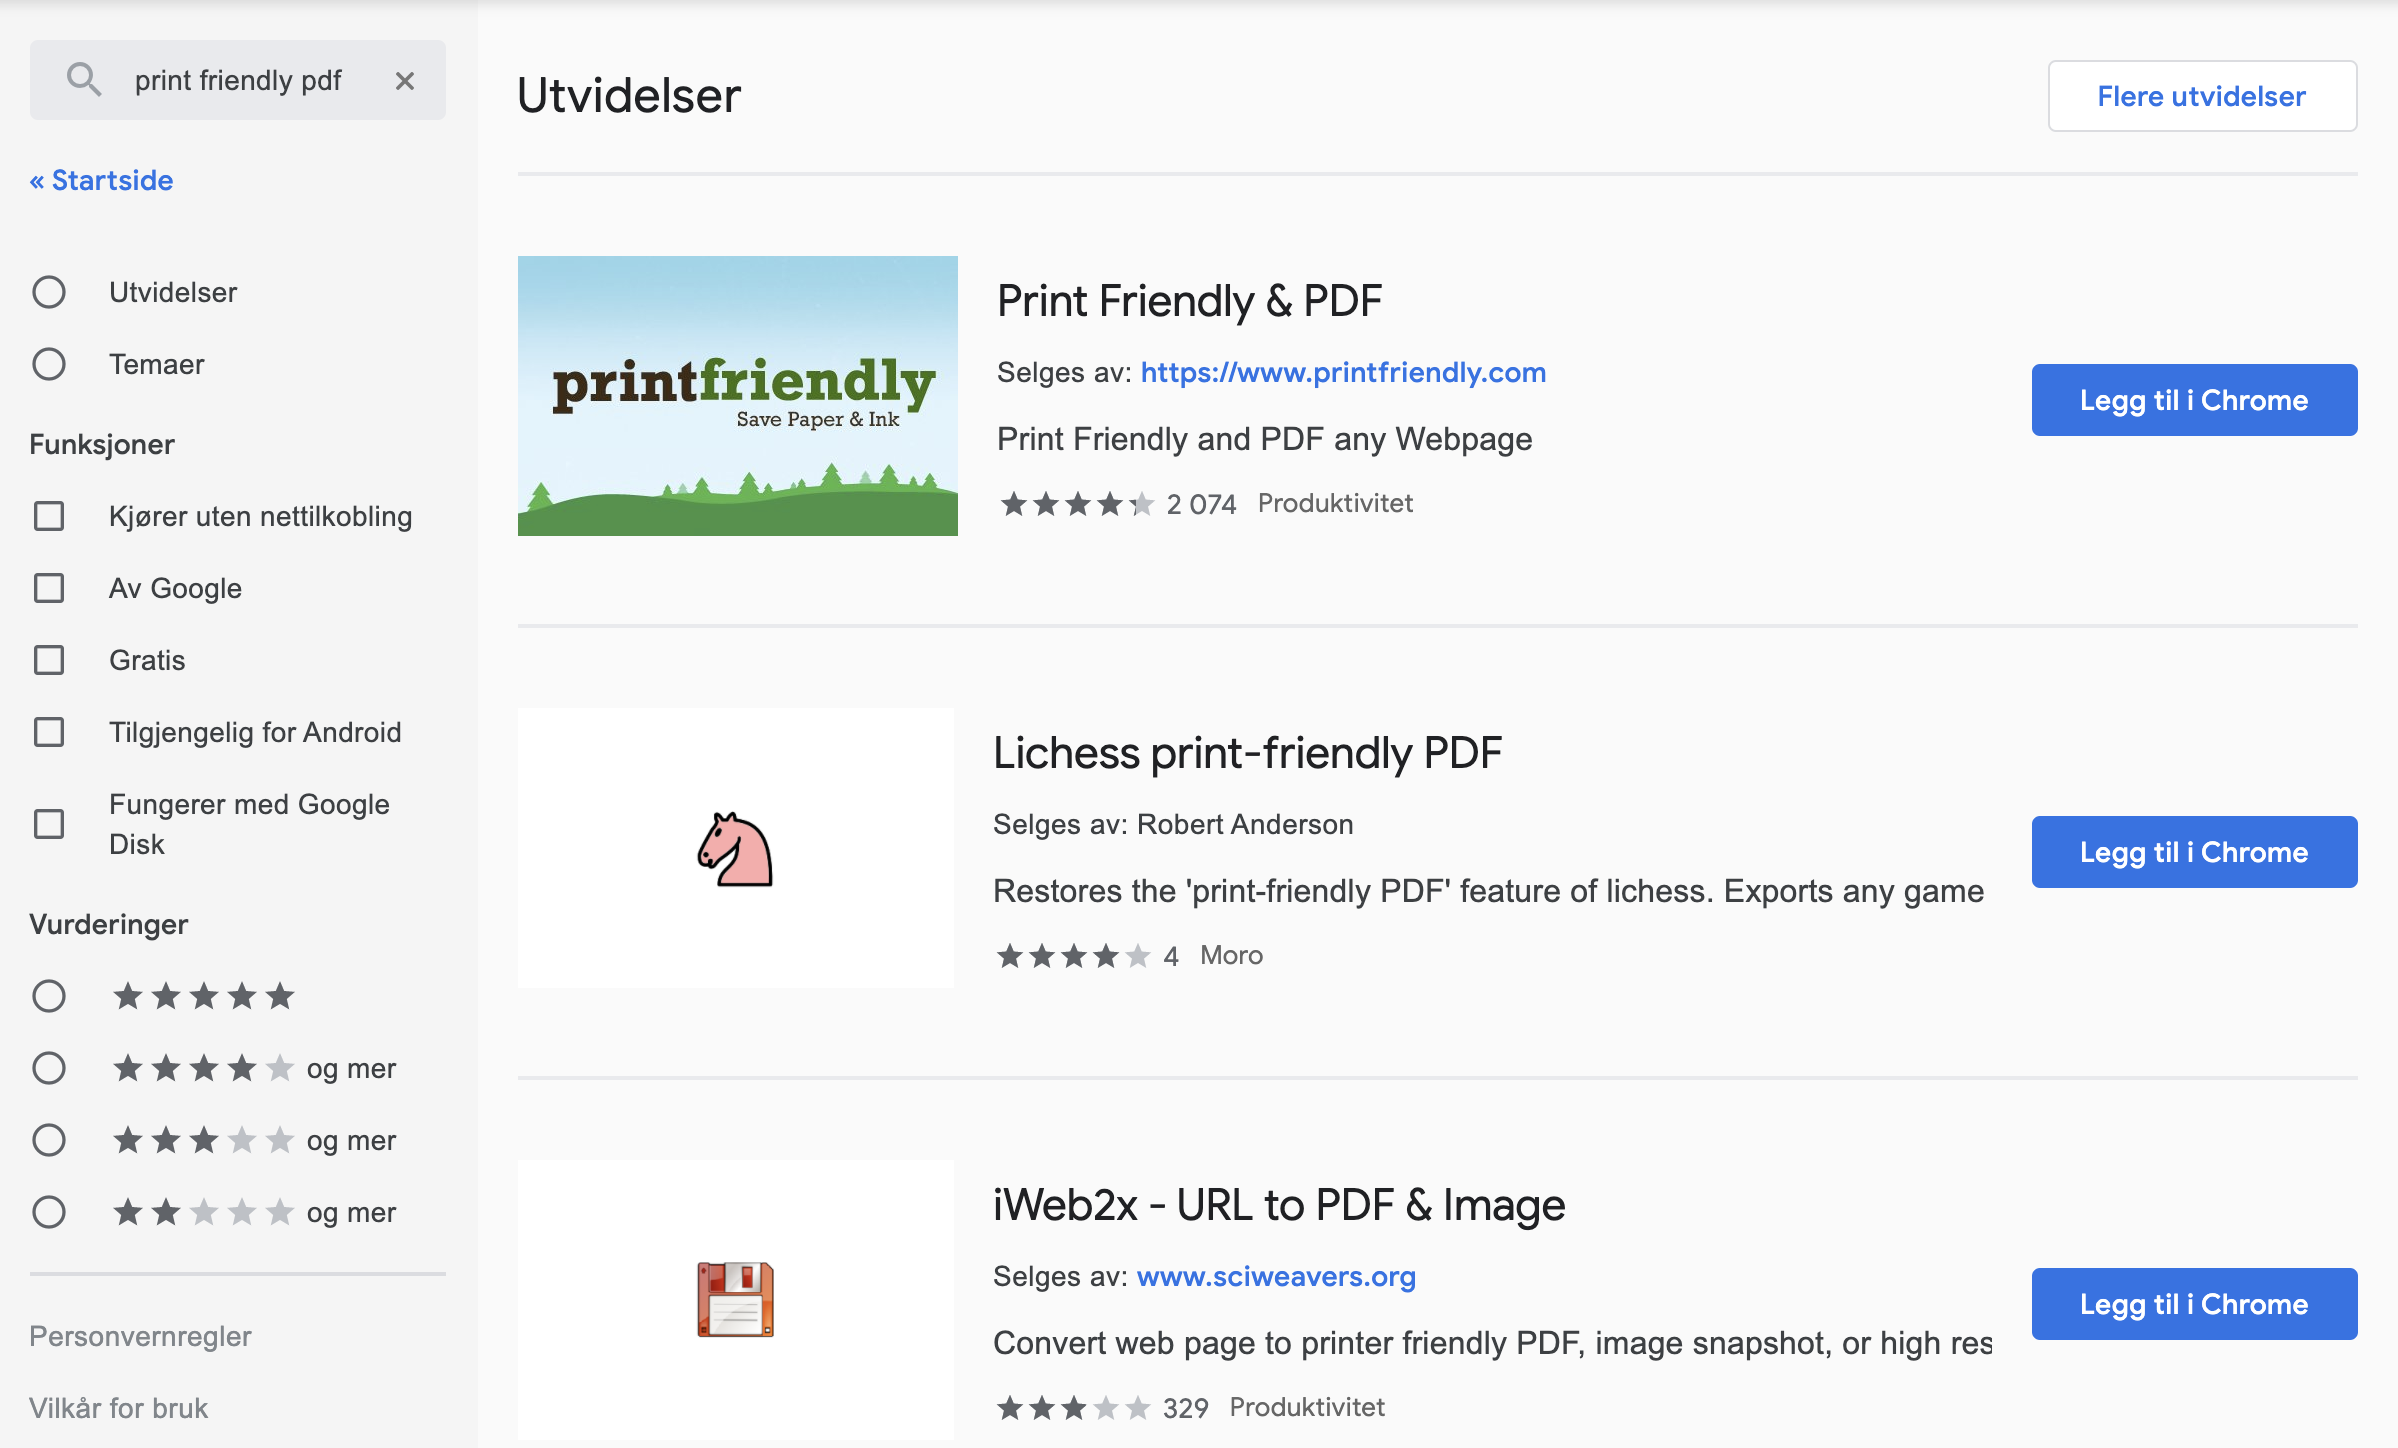Click the search magnifier icon
This screenshot has width=2398, height=1448.
pos(84,80)
